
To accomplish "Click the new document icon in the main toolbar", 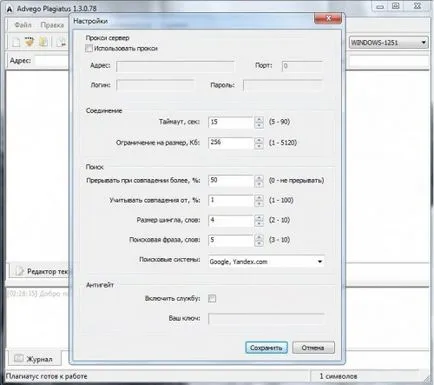I will tap(16, 42).
